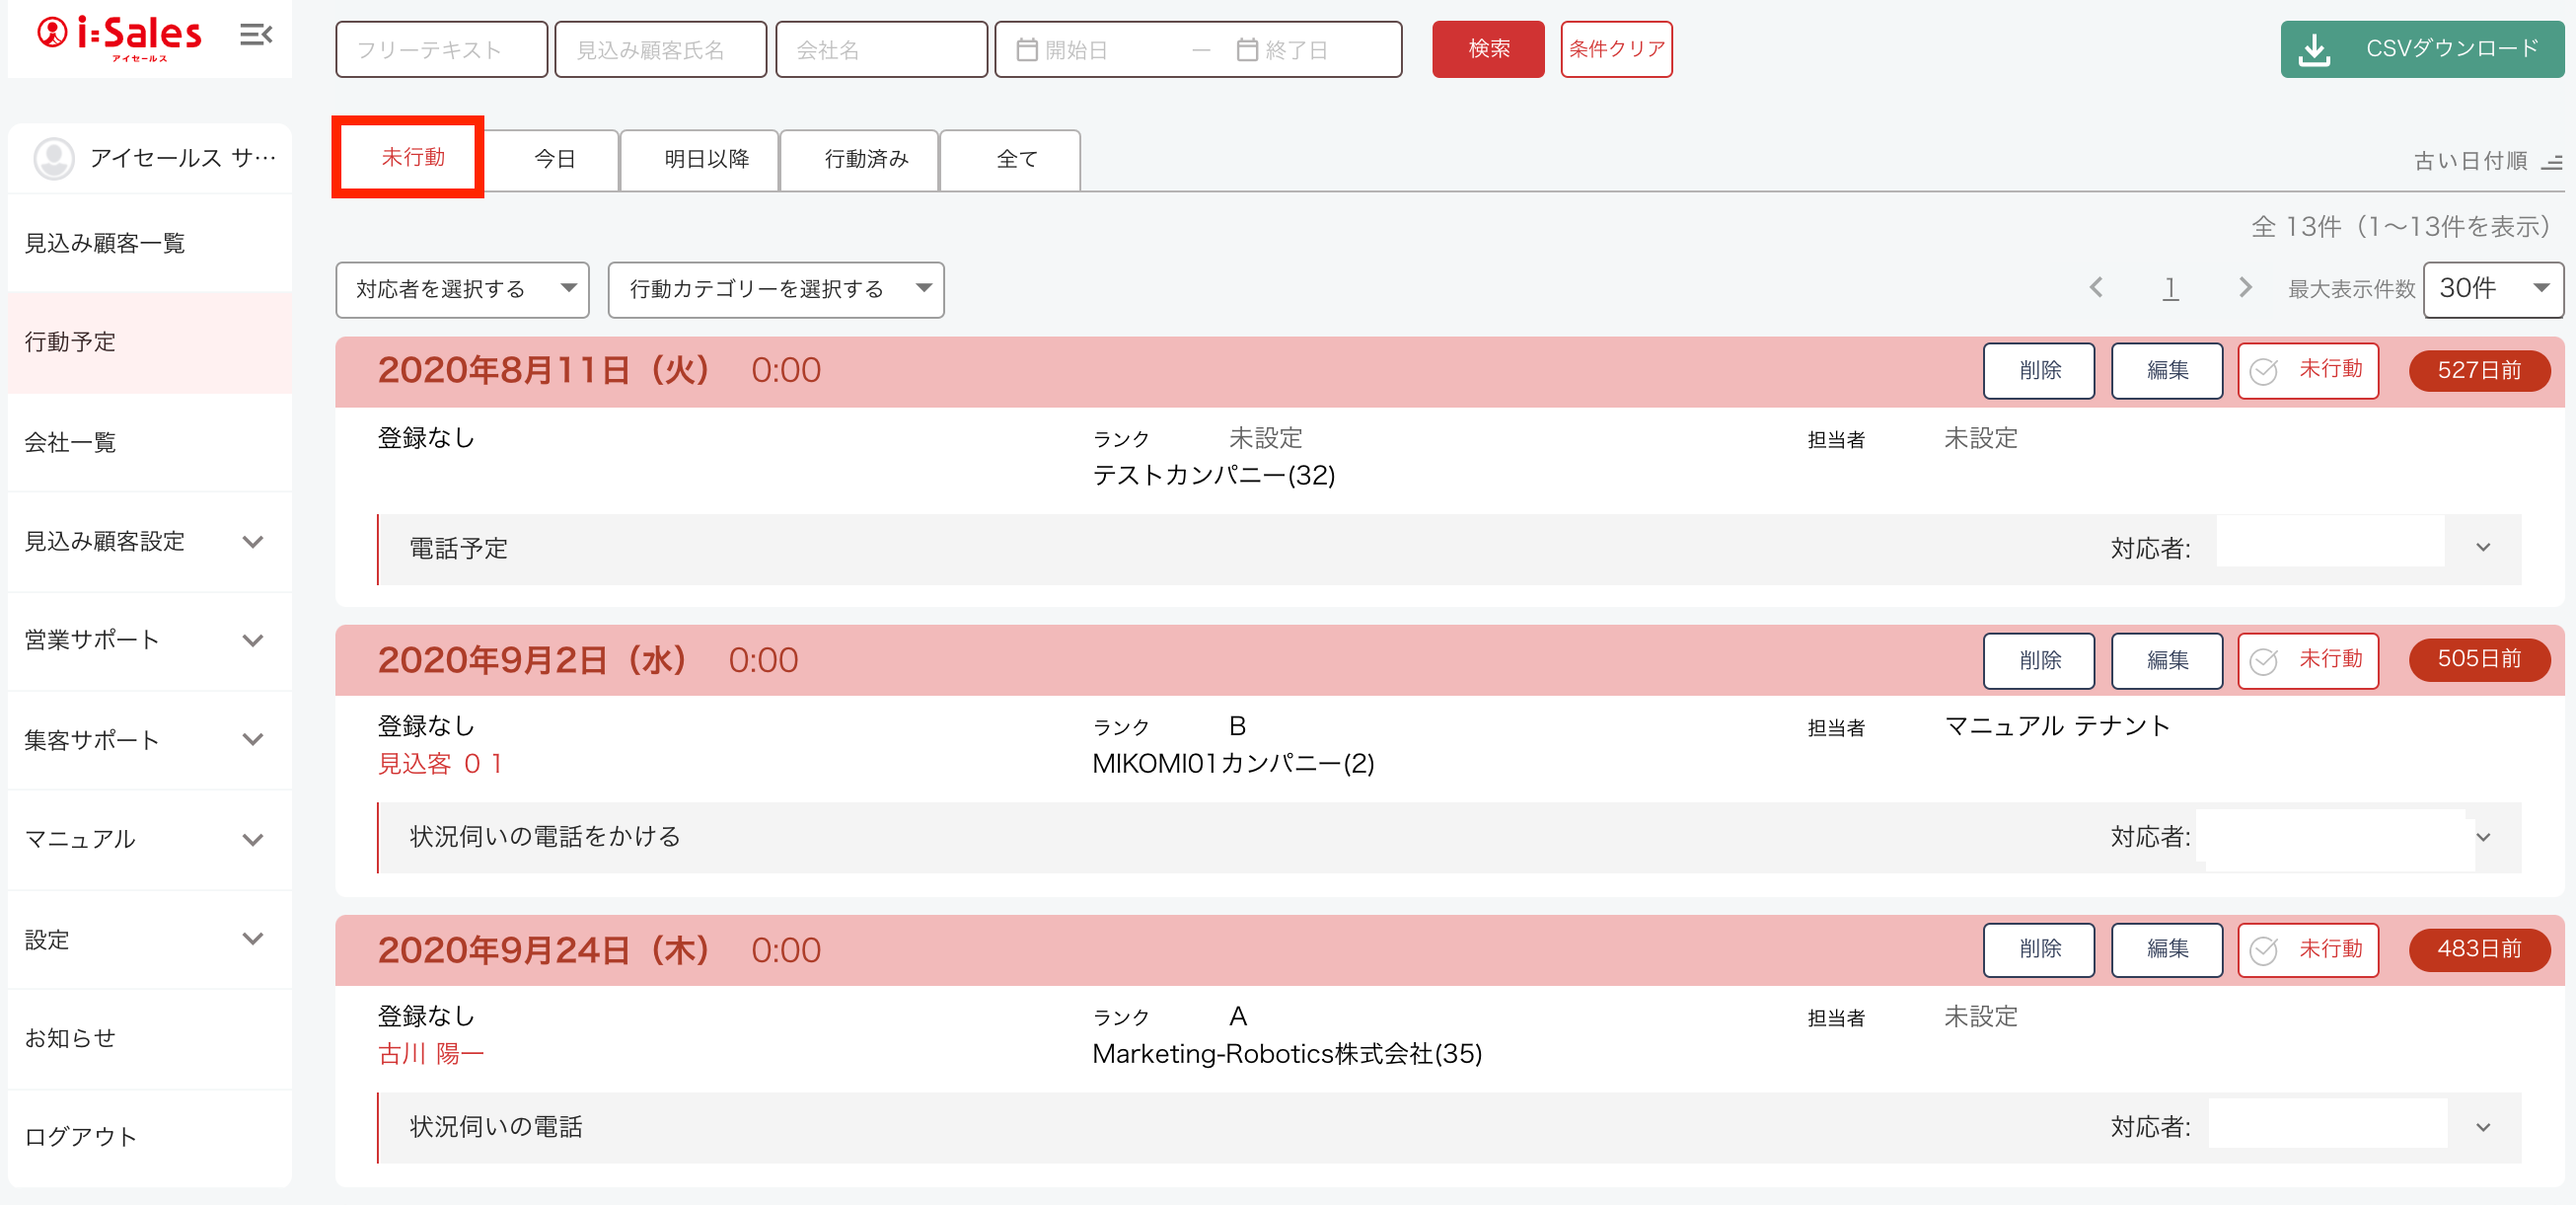Go to next page arrow
The image size is (2576, 1205).
tap(2245, 288)
